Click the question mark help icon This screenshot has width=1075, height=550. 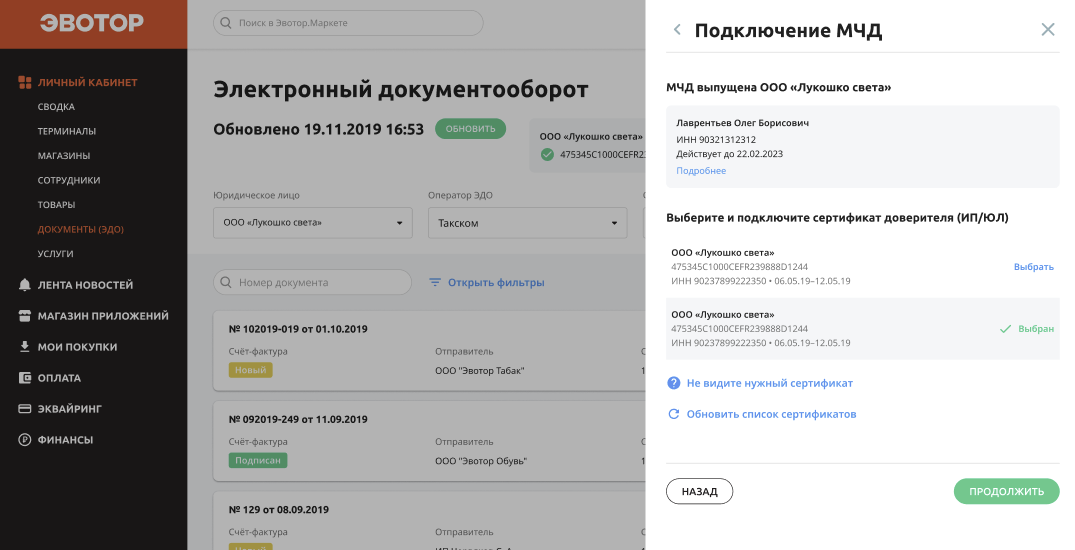pyautogui.click(x=674, y=383)
